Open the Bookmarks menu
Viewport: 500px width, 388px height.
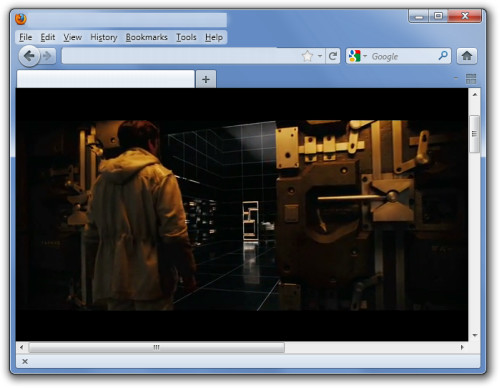pos(147,37)
